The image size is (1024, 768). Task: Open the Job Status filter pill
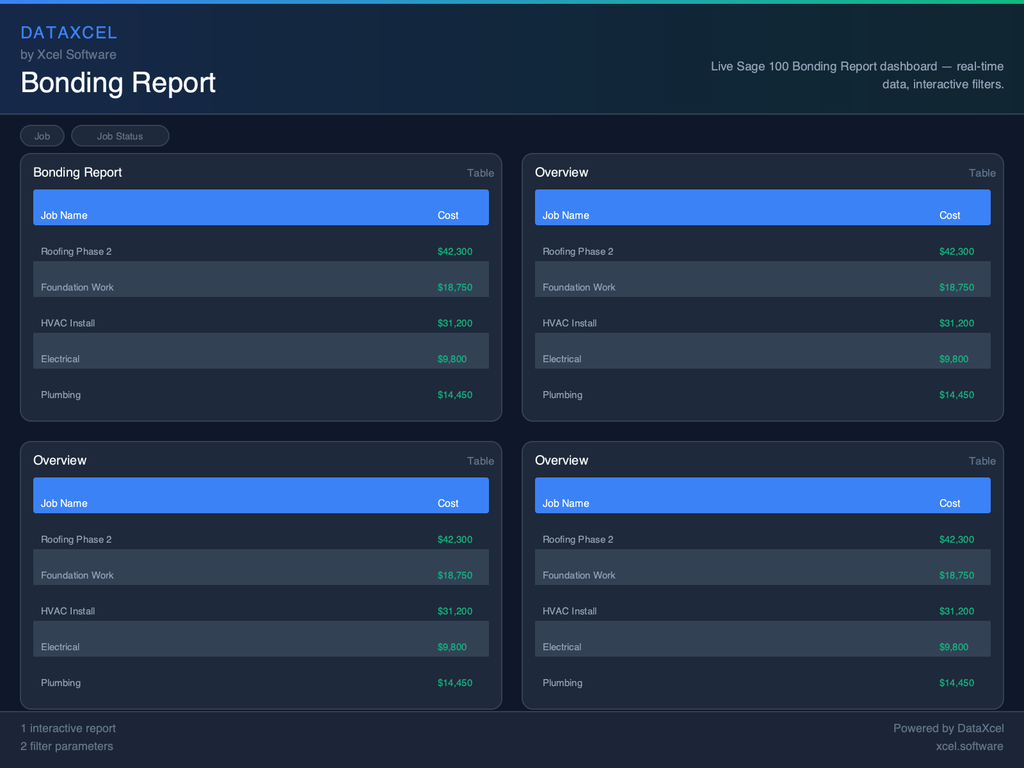(120, 136)
